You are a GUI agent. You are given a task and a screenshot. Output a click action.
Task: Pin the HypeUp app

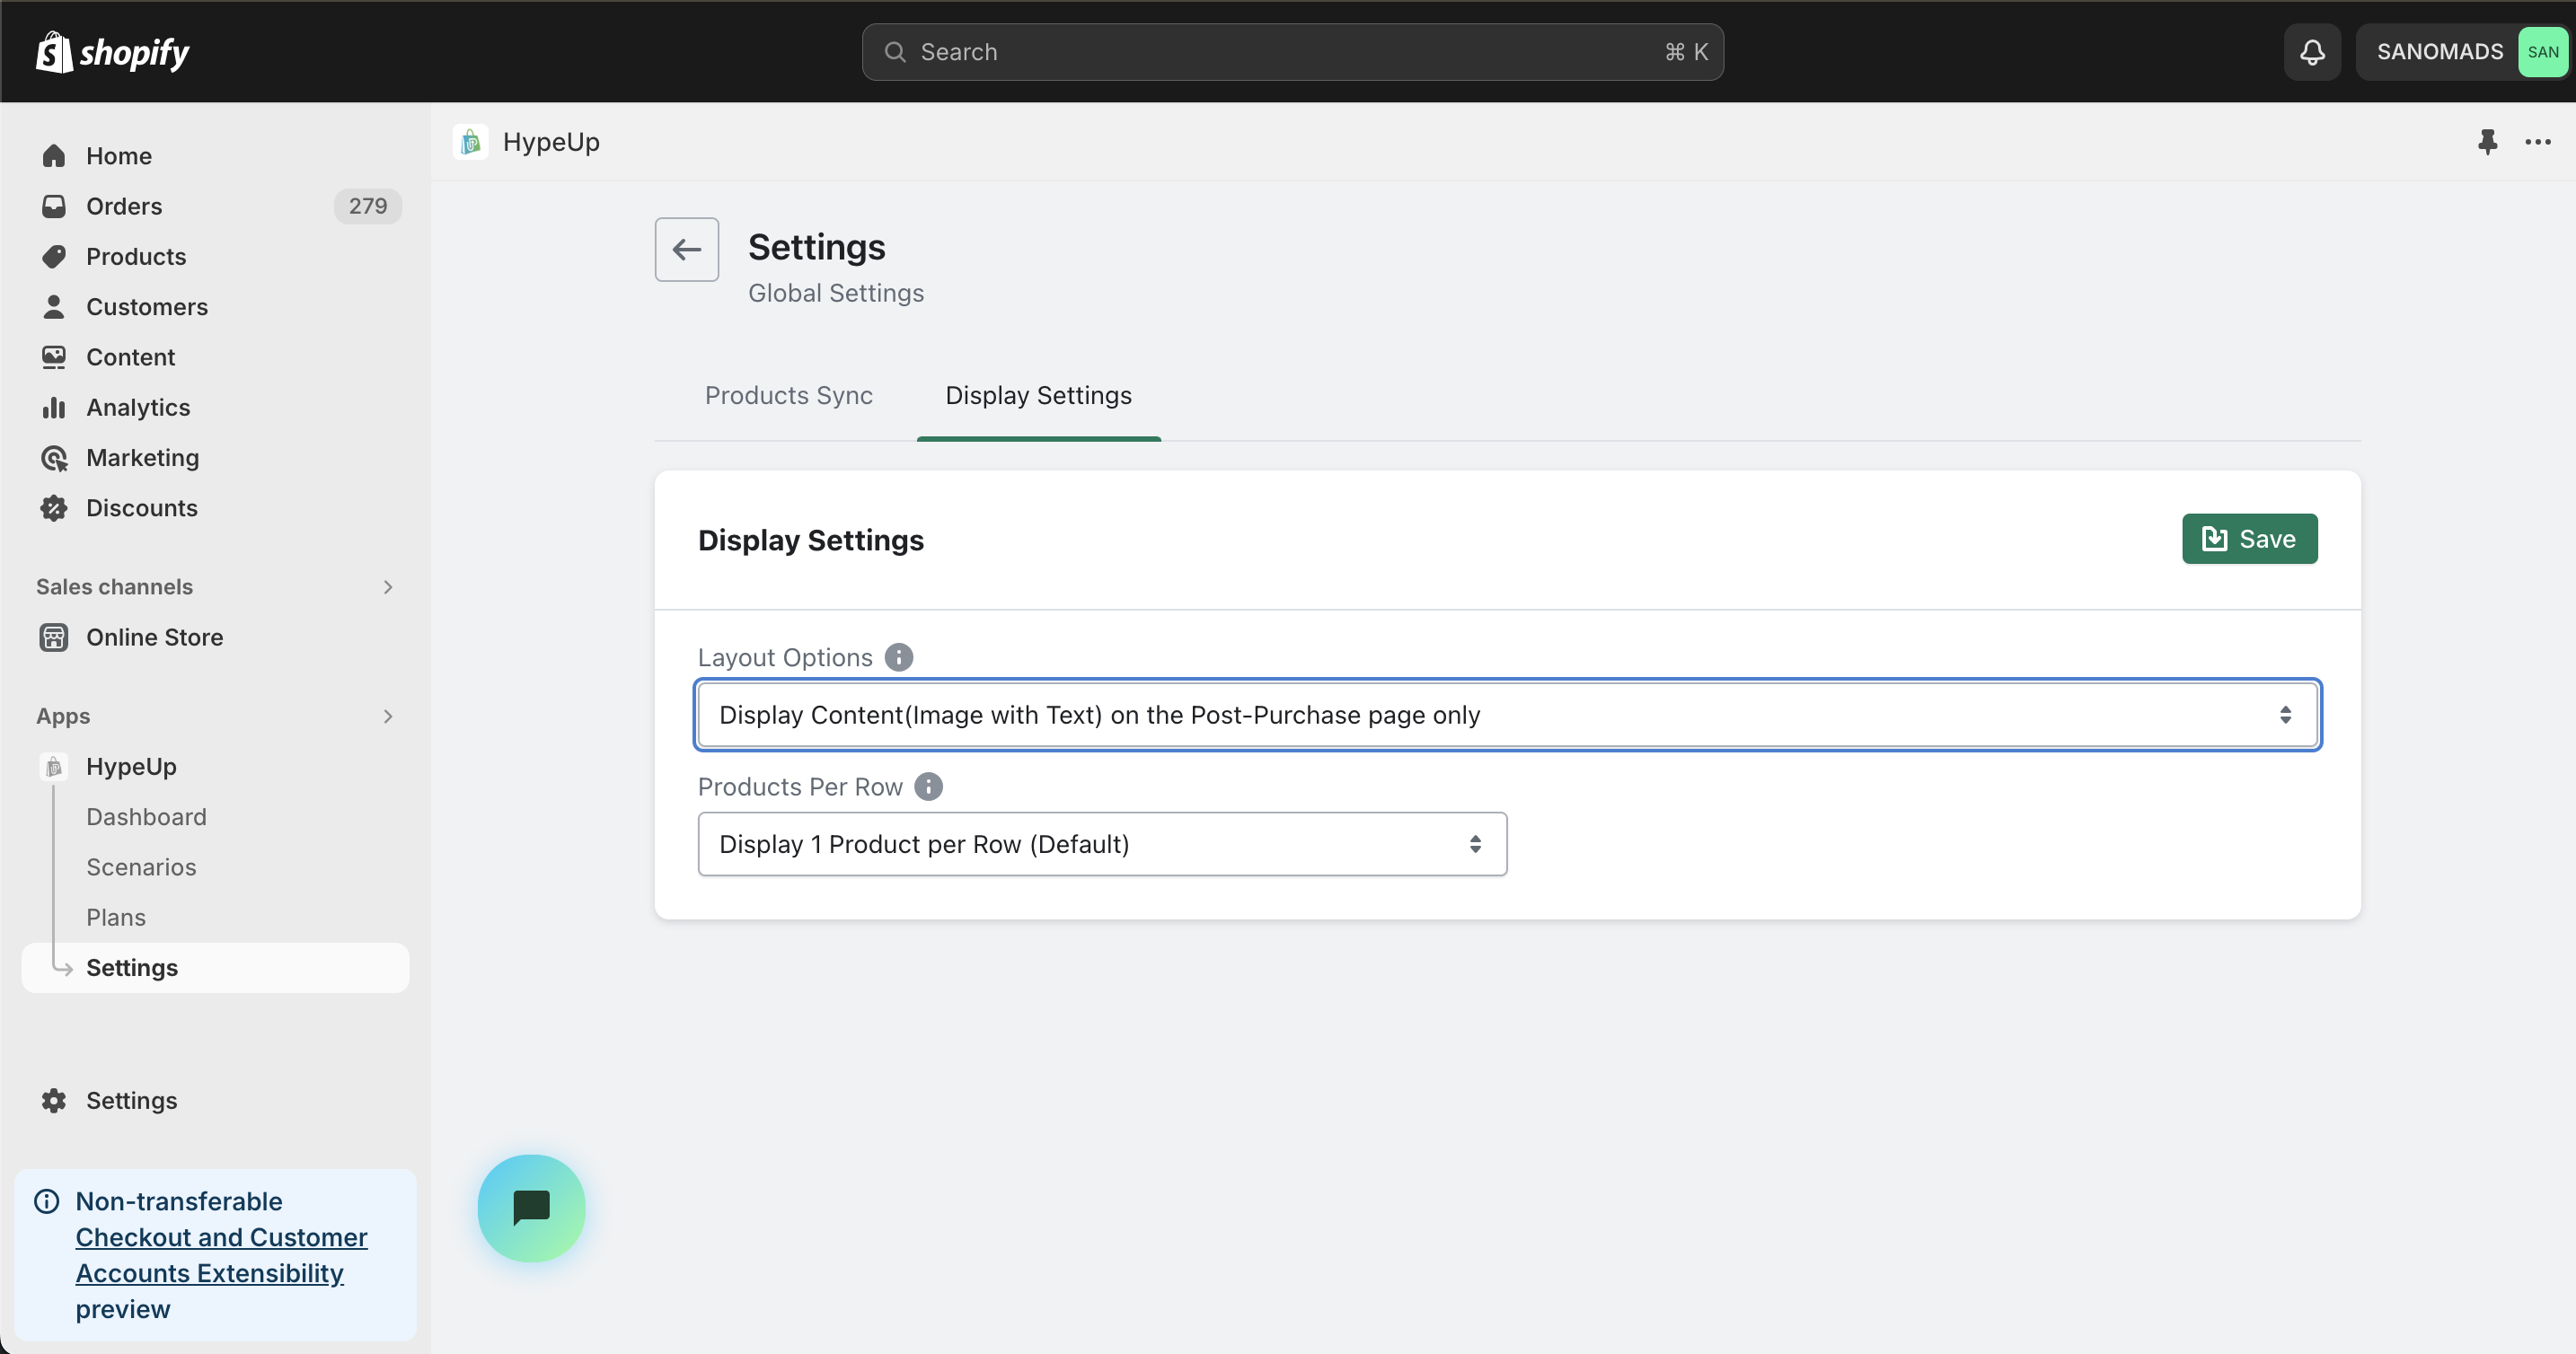(2487, 142)
